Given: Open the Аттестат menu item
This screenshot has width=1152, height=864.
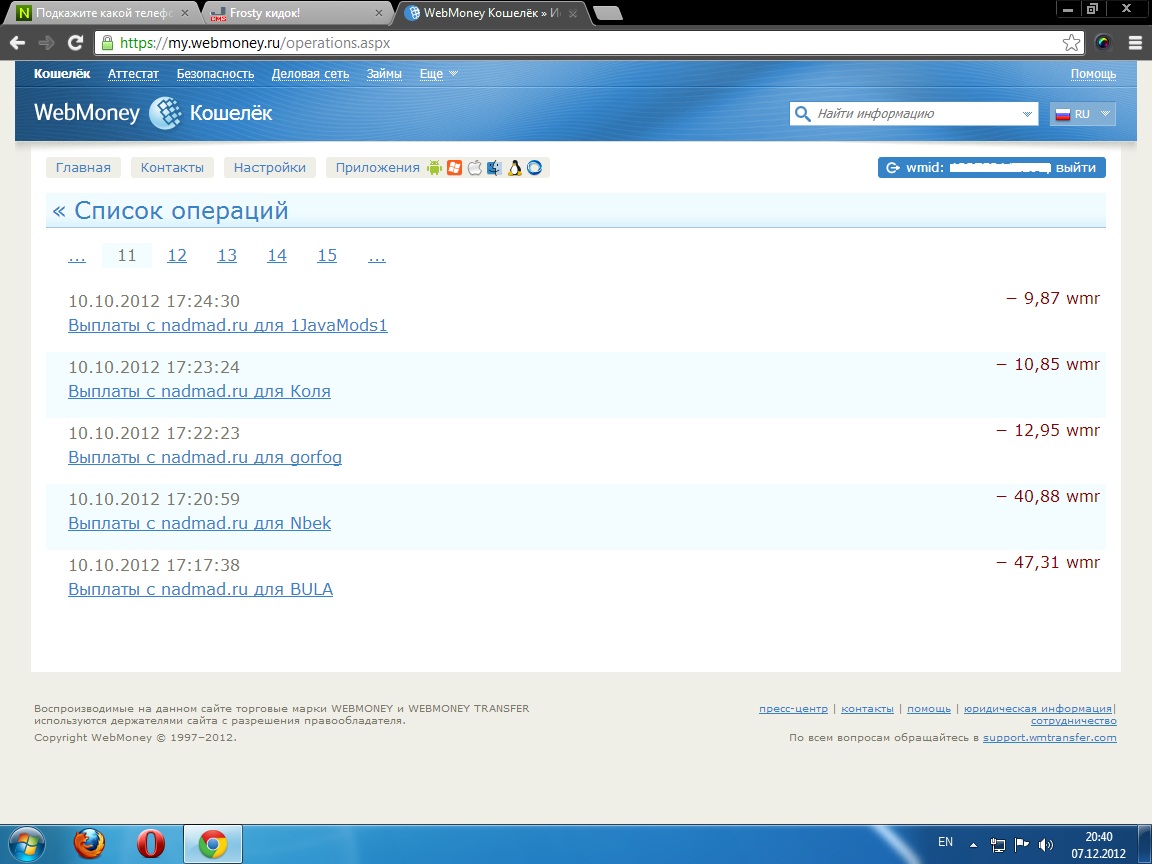Looking at the screenshot, I should [x=133, y=73].
